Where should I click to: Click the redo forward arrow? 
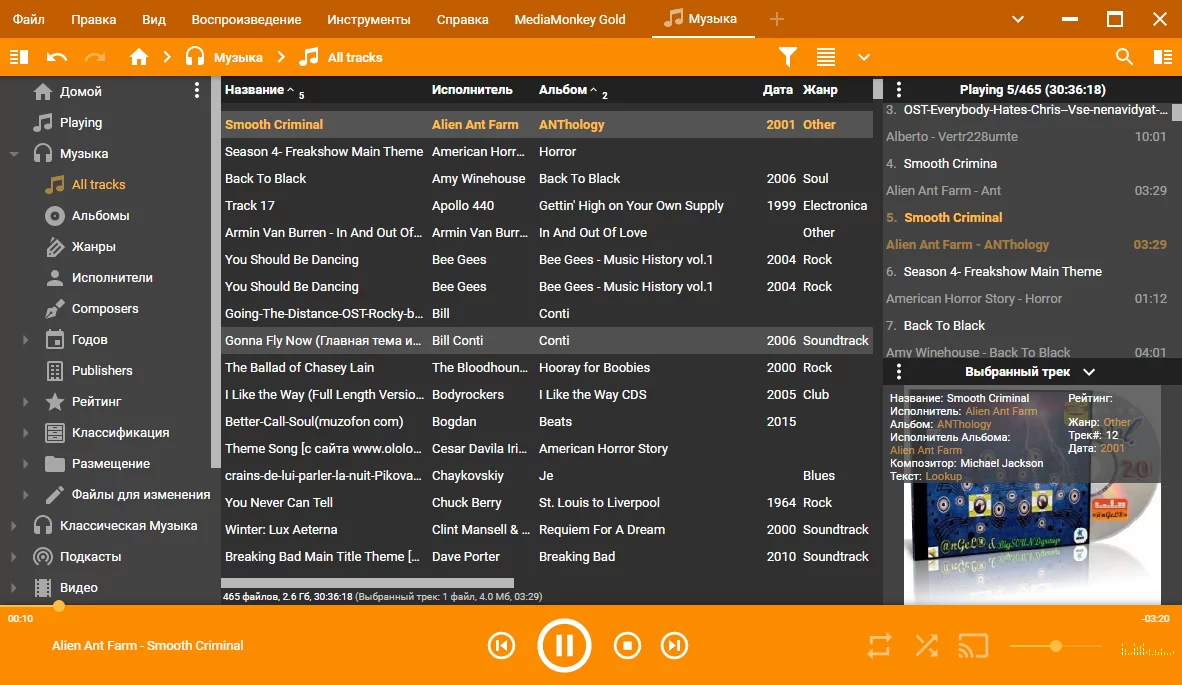[95, 57]
